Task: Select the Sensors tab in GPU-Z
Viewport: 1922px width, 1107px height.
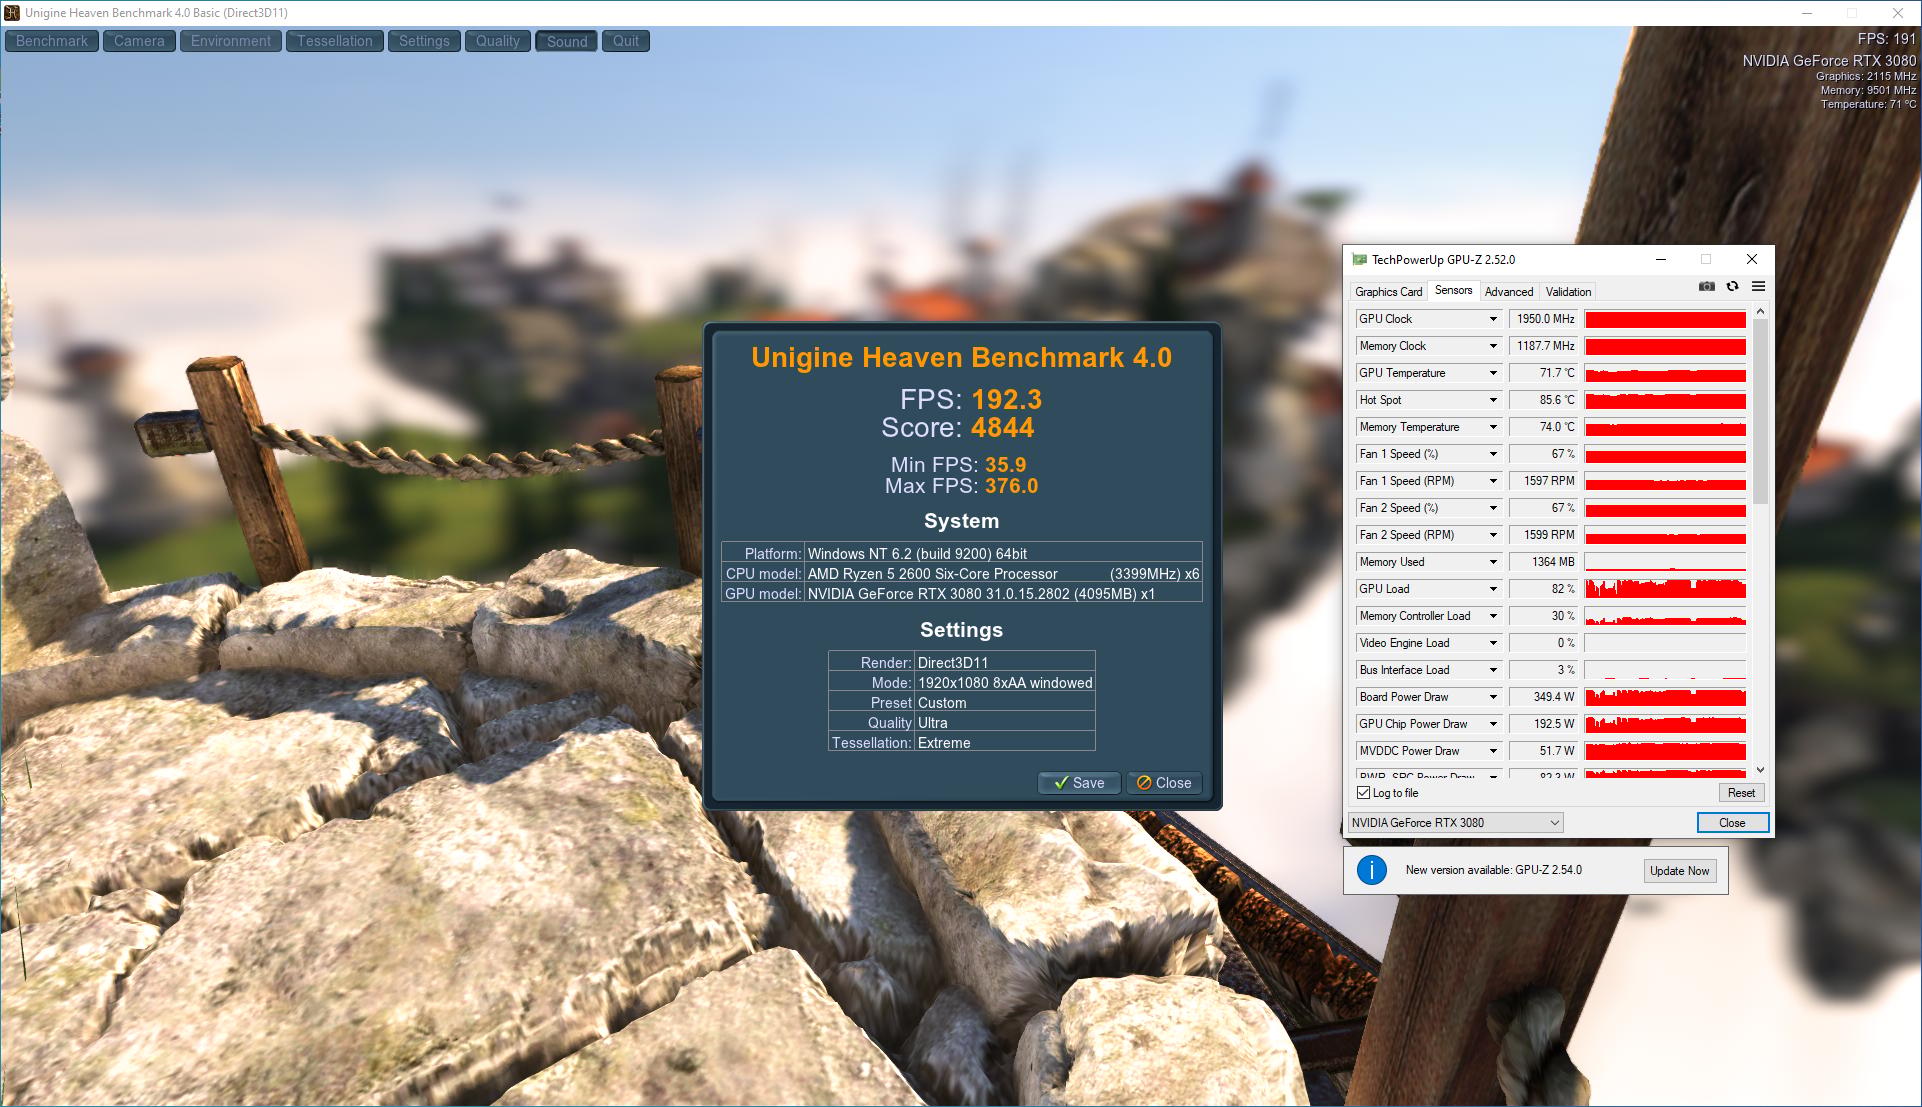Action: pyautogui.click(x=1453, y=290)
